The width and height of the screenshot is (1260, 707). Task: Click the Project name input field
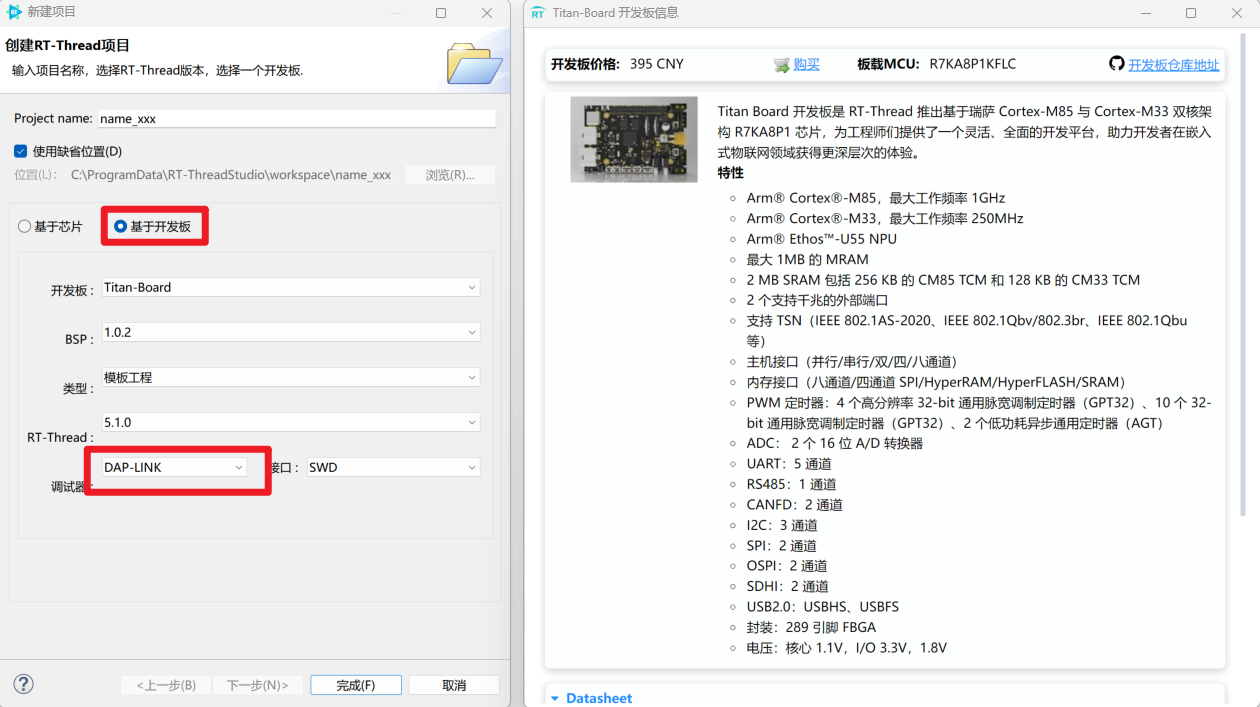pyautogui.click(x=297, y=118)
